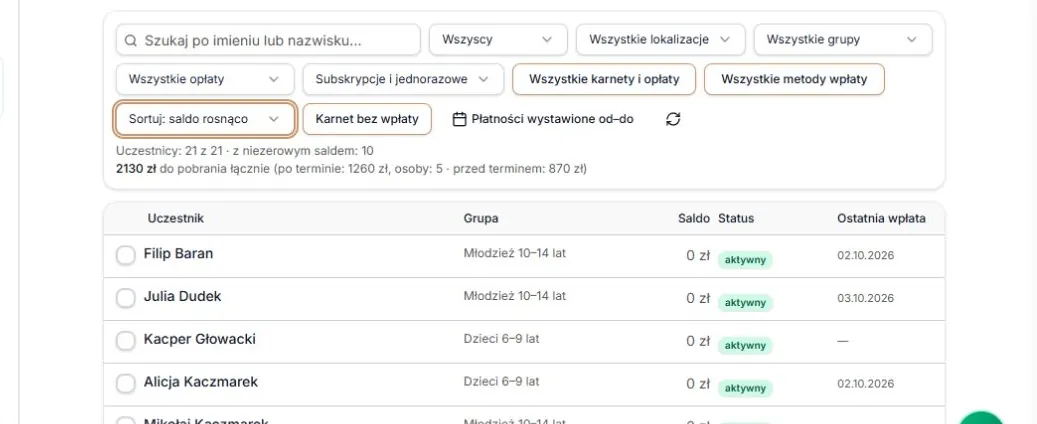
Task: Tick the Julia Dudek checkbox
Action: (126, 298)
